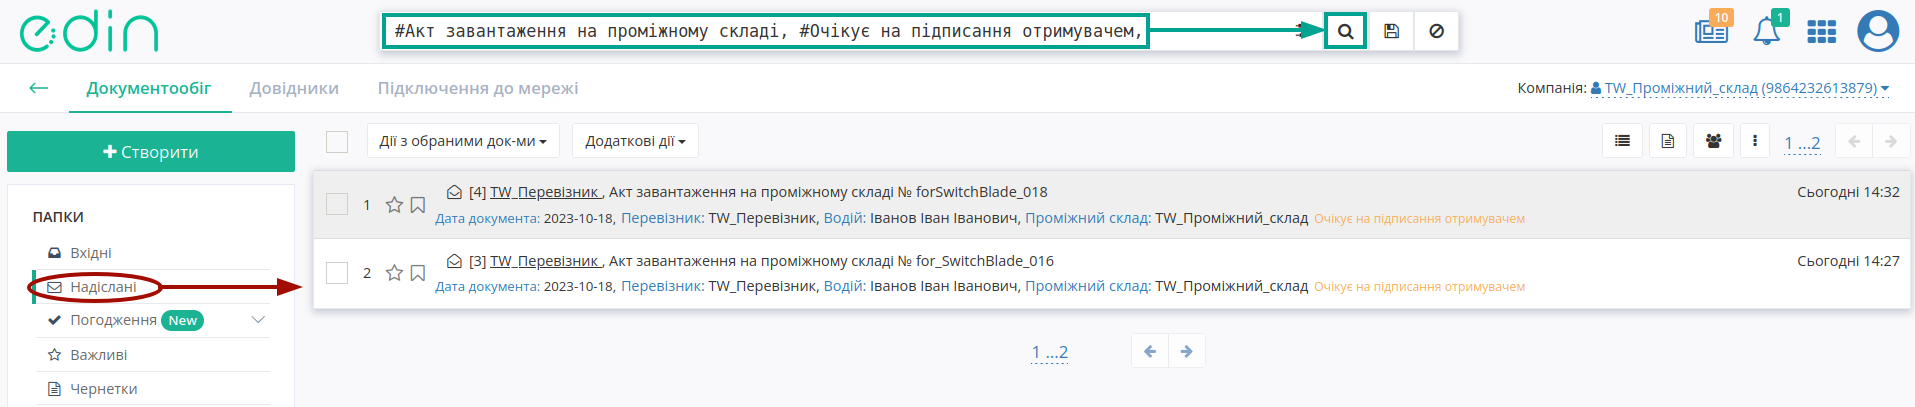
Task: Open the vertical ellipsis options menu
Action: 1754,141
